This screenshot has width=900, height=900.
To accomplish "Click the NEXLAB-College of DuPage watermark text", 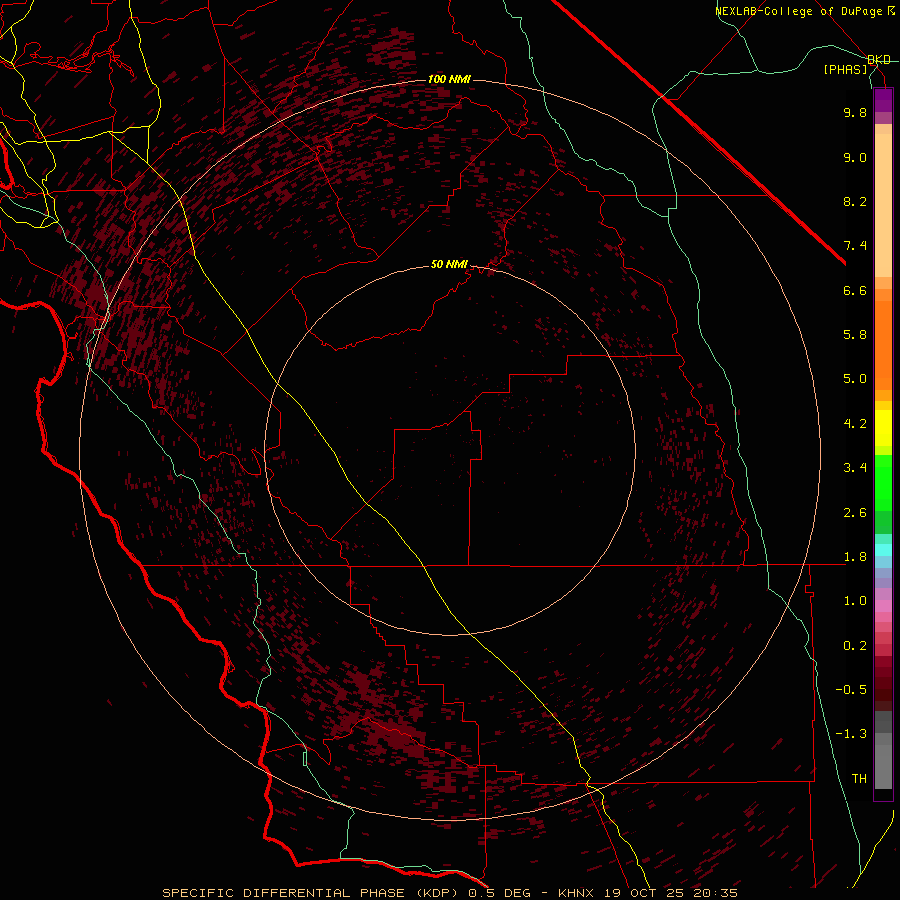I will pos(798,11).
